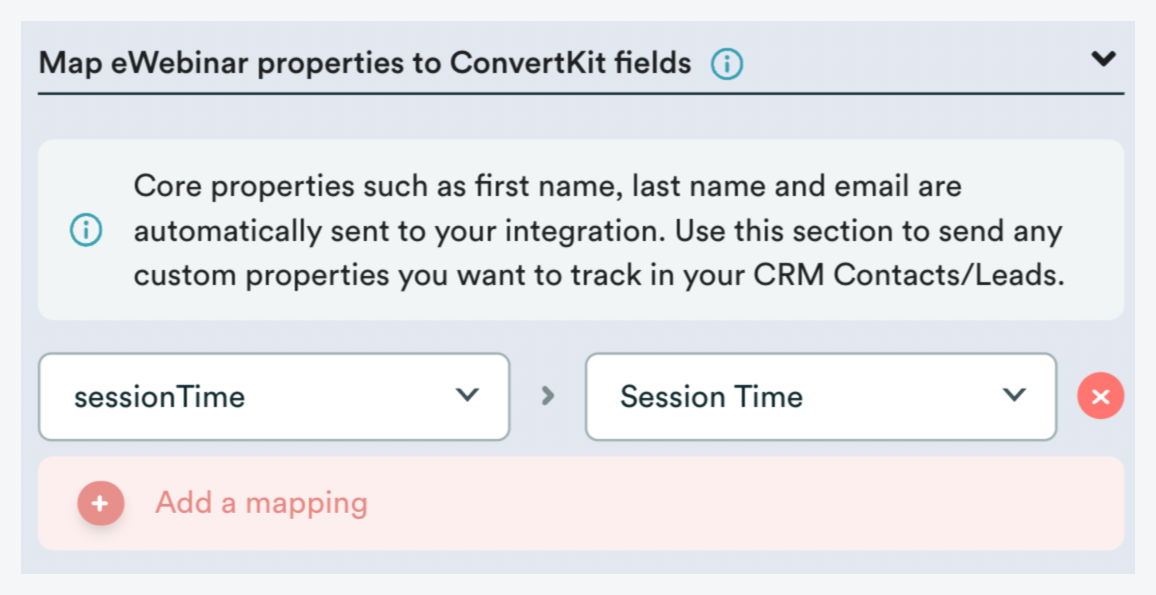Collapse the Map eWebinar properties section

point(1103,60)
